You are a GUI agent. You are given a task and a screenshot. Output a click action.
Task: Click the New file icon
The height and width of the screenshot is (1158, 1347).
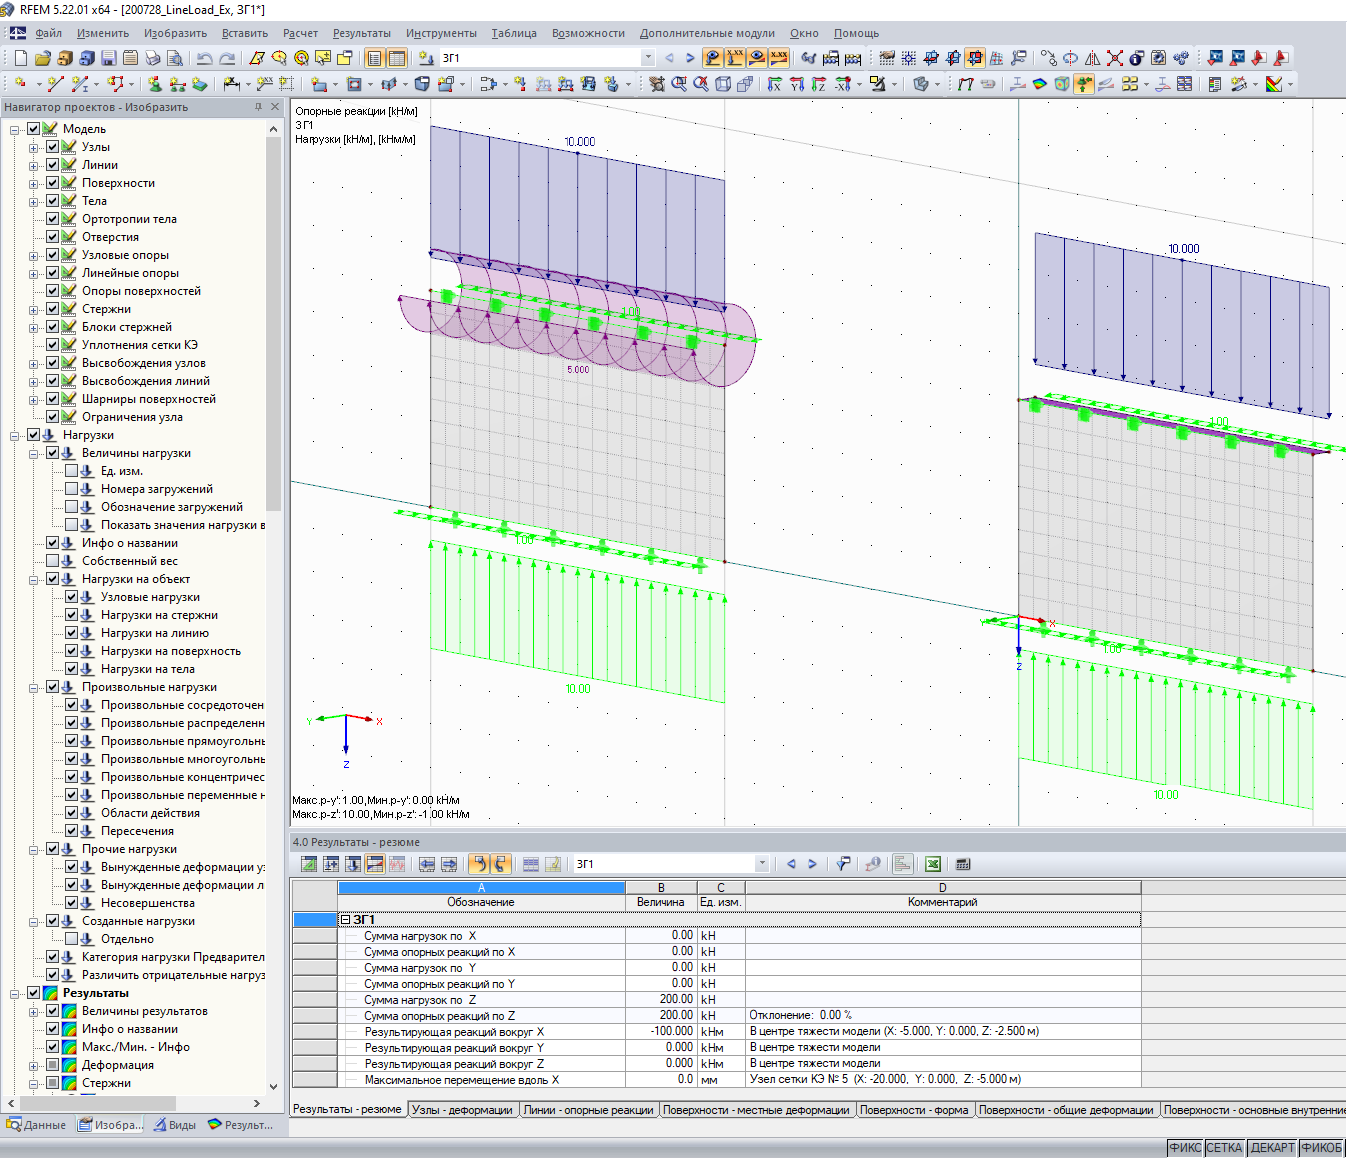[20, 58]
